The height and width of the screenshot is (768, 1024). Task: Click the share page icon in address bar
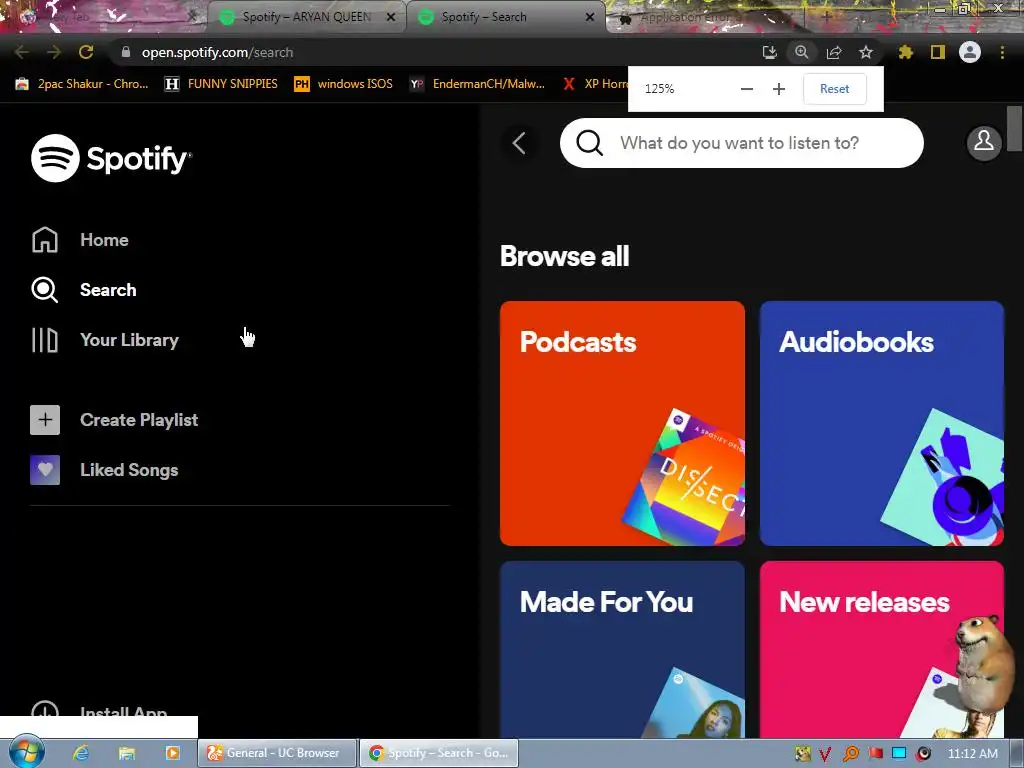[834, 52]
